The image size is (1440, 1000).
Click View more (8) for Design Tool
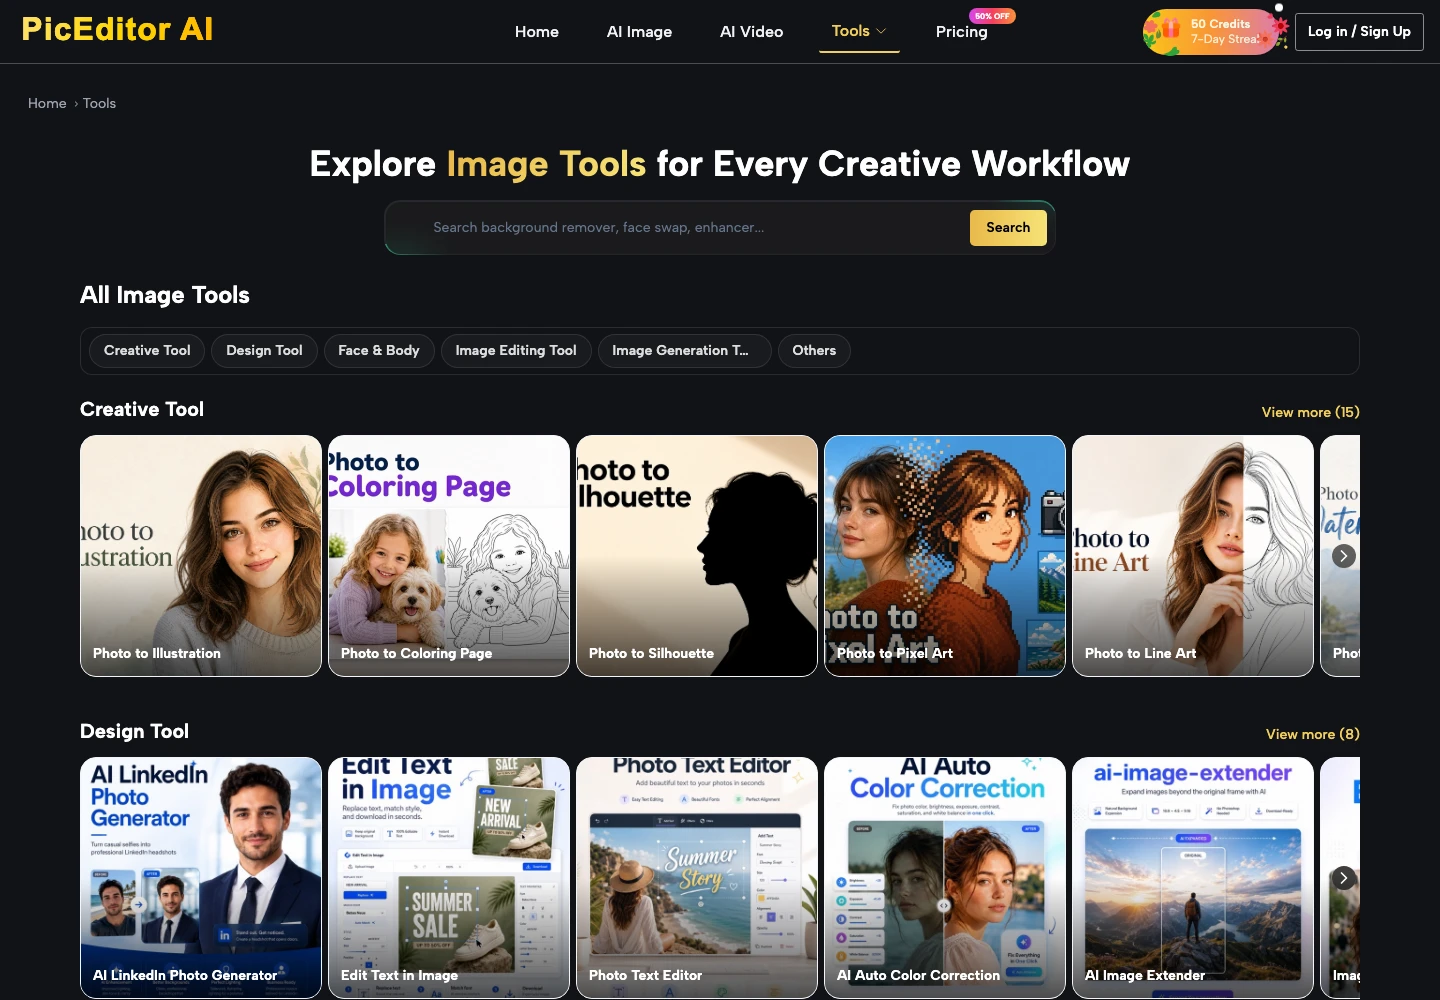pos(1312,734)
